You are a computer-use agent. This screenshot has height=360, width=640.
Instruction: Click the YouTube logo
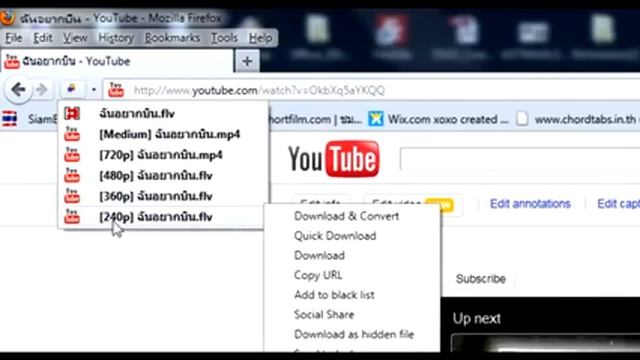(x=334, y=159)
